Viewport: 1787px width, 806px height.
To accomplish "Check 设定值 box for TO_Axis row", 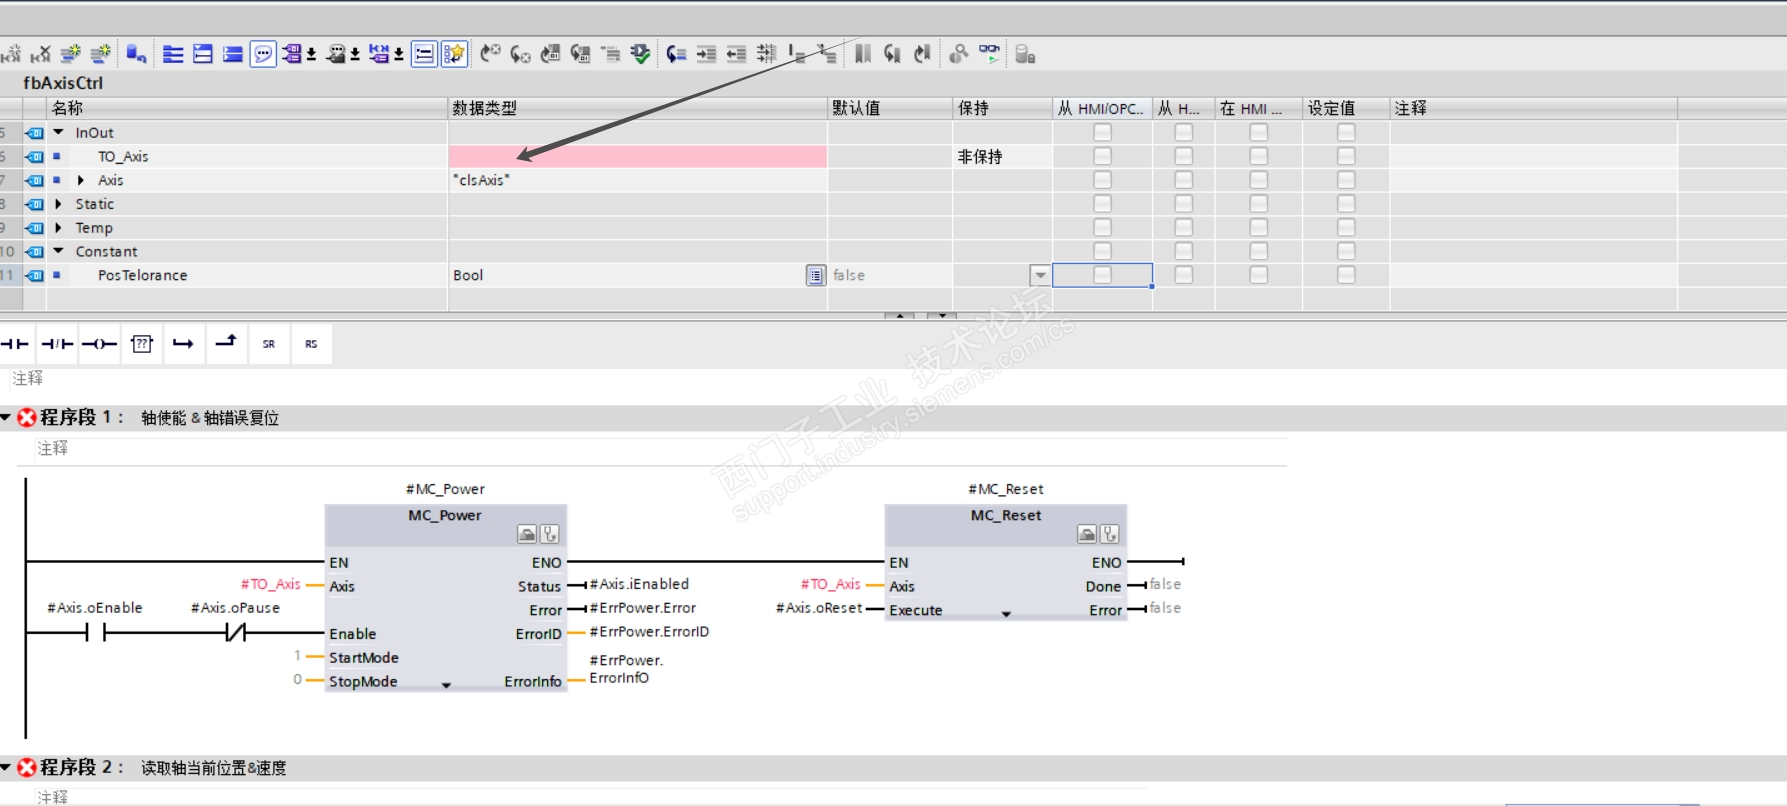I will (1346, 156).
